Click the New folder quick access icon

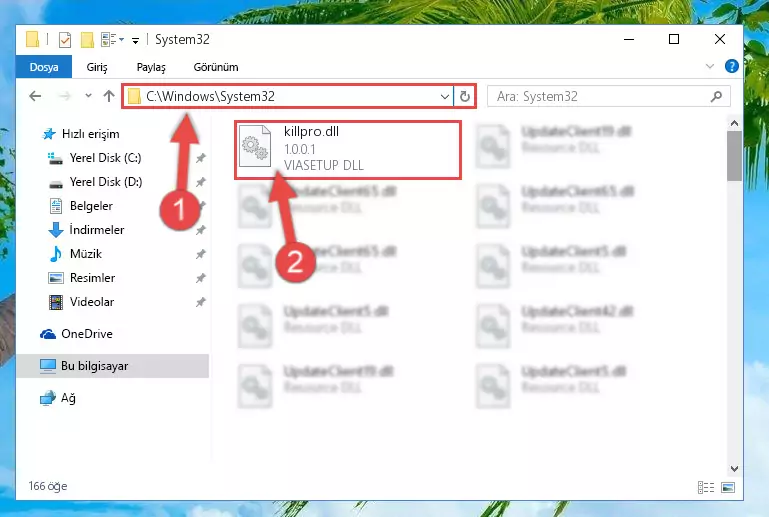[x=87, y=40]
